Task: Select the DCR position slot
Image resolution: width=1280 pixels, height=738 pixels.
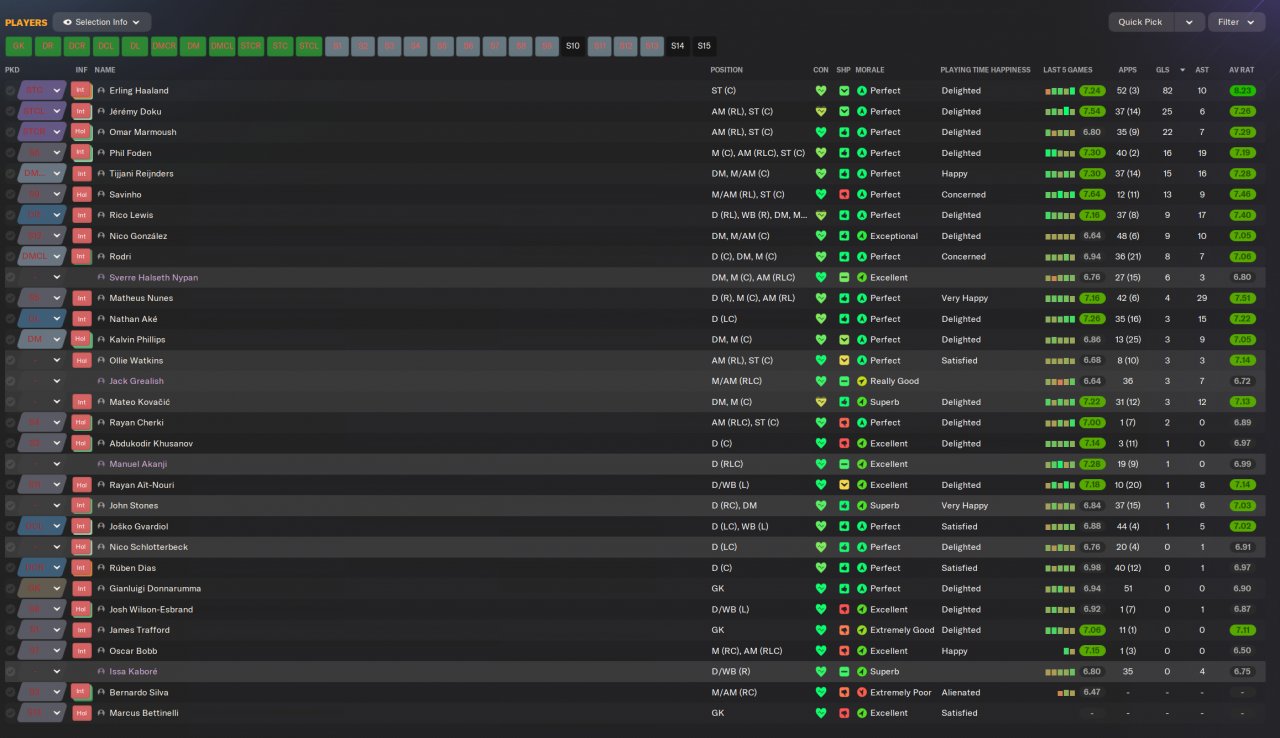Action: (77, 46)
